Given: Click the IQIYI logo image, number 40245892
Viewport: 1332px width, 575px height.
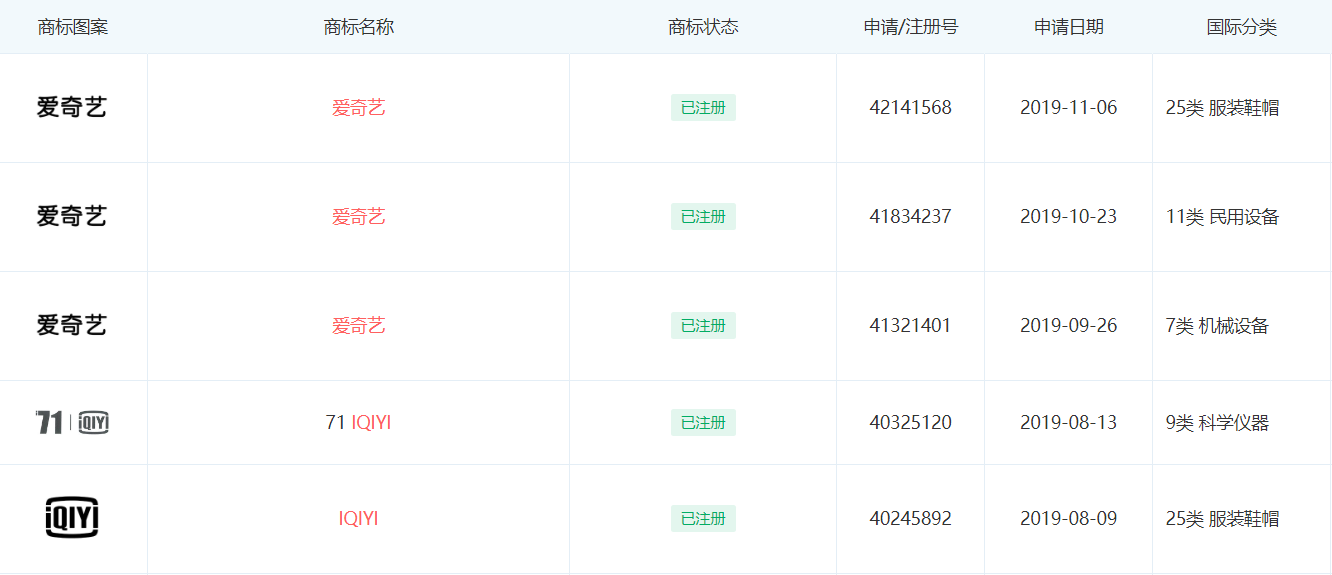Looking at the screenshot, I should tap(72, 518).
